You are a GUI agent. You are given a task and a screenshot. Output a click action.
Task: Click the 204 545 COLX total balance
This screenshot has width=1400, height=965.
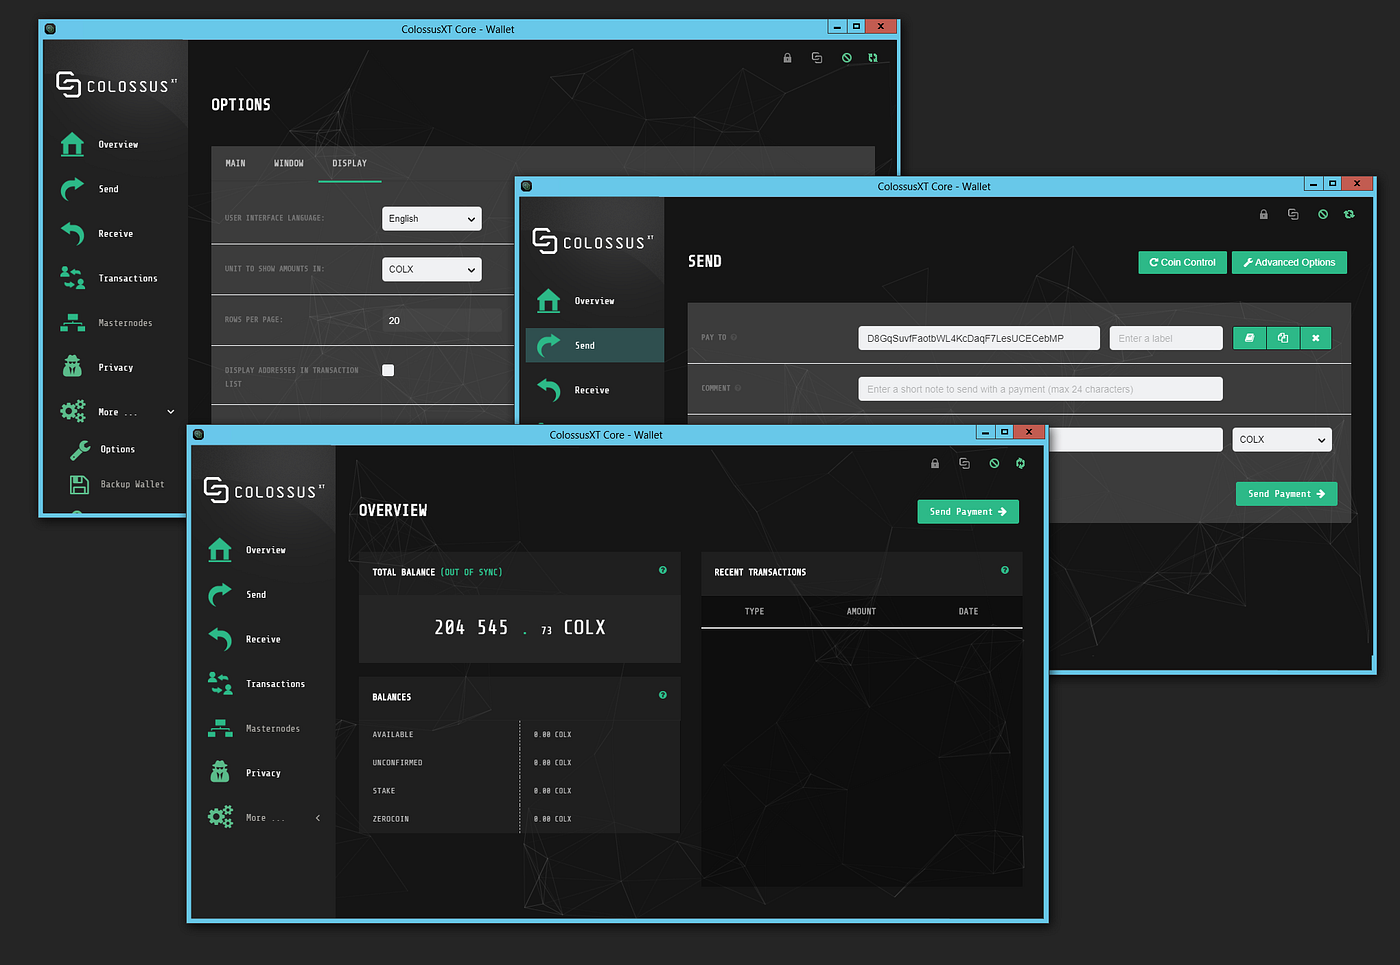tap(519, 628)
